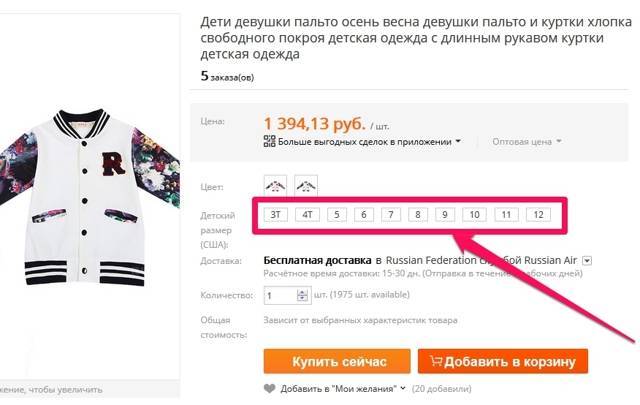This screenshot has height=405, width=640.
Task: Open the 'Оптовая цена' dropdown
Action: 527,142
